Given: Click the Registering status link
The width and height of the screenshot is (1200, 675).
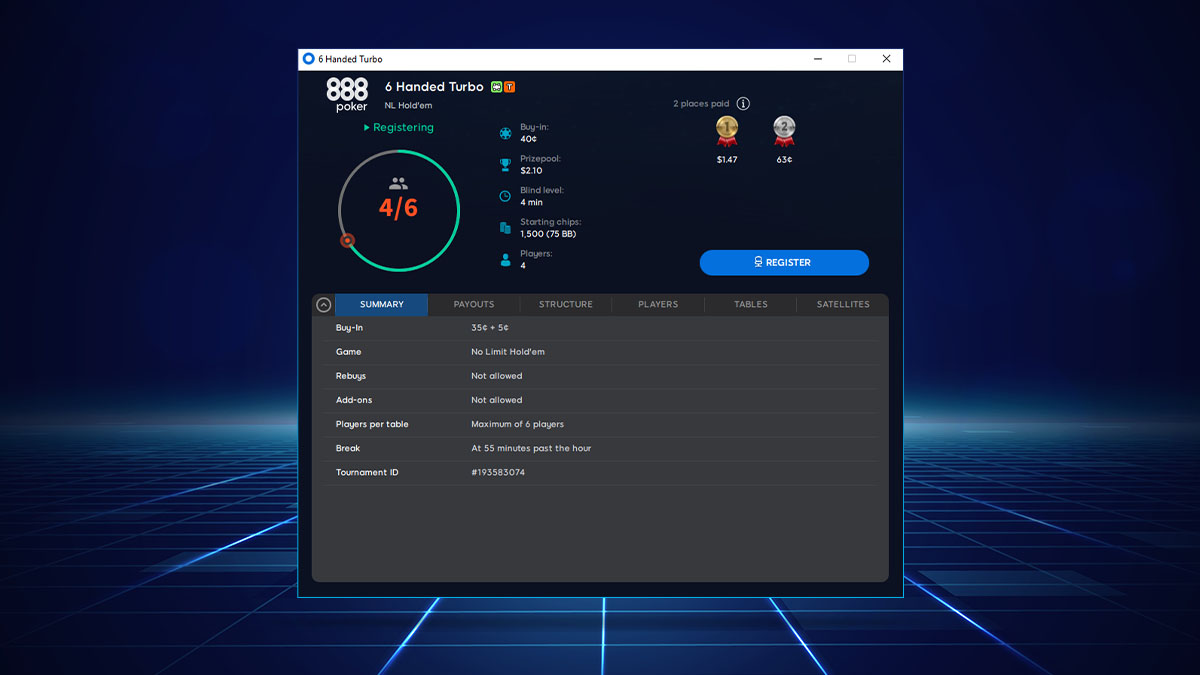Looking at the screenshot, I should coord(399,127).
